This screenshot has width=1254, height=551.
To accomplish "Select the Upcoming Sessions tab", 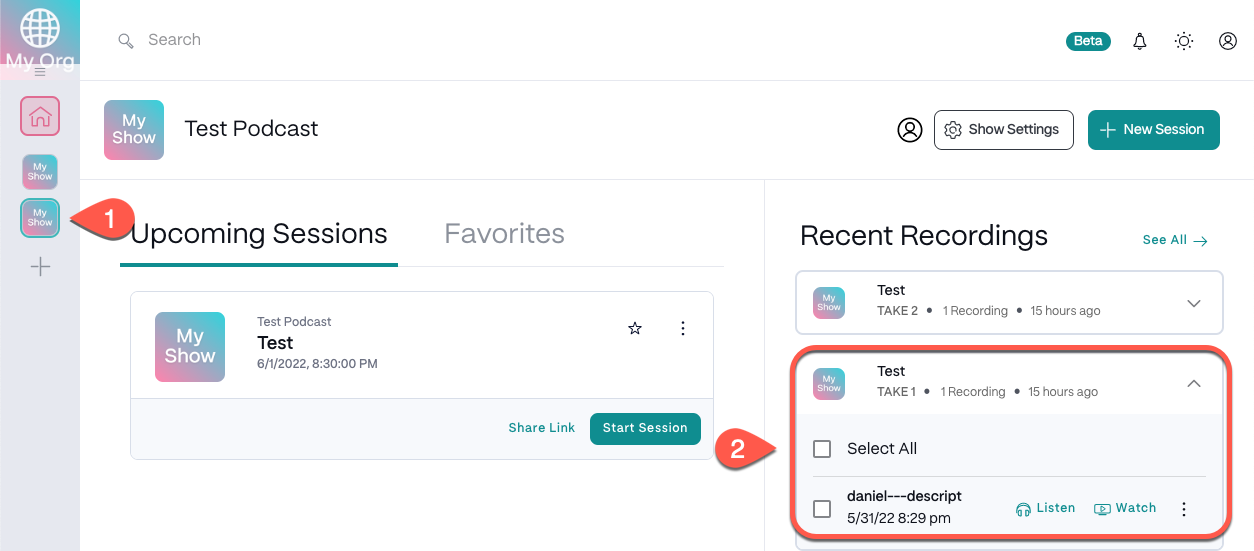I will coord(259,234).
